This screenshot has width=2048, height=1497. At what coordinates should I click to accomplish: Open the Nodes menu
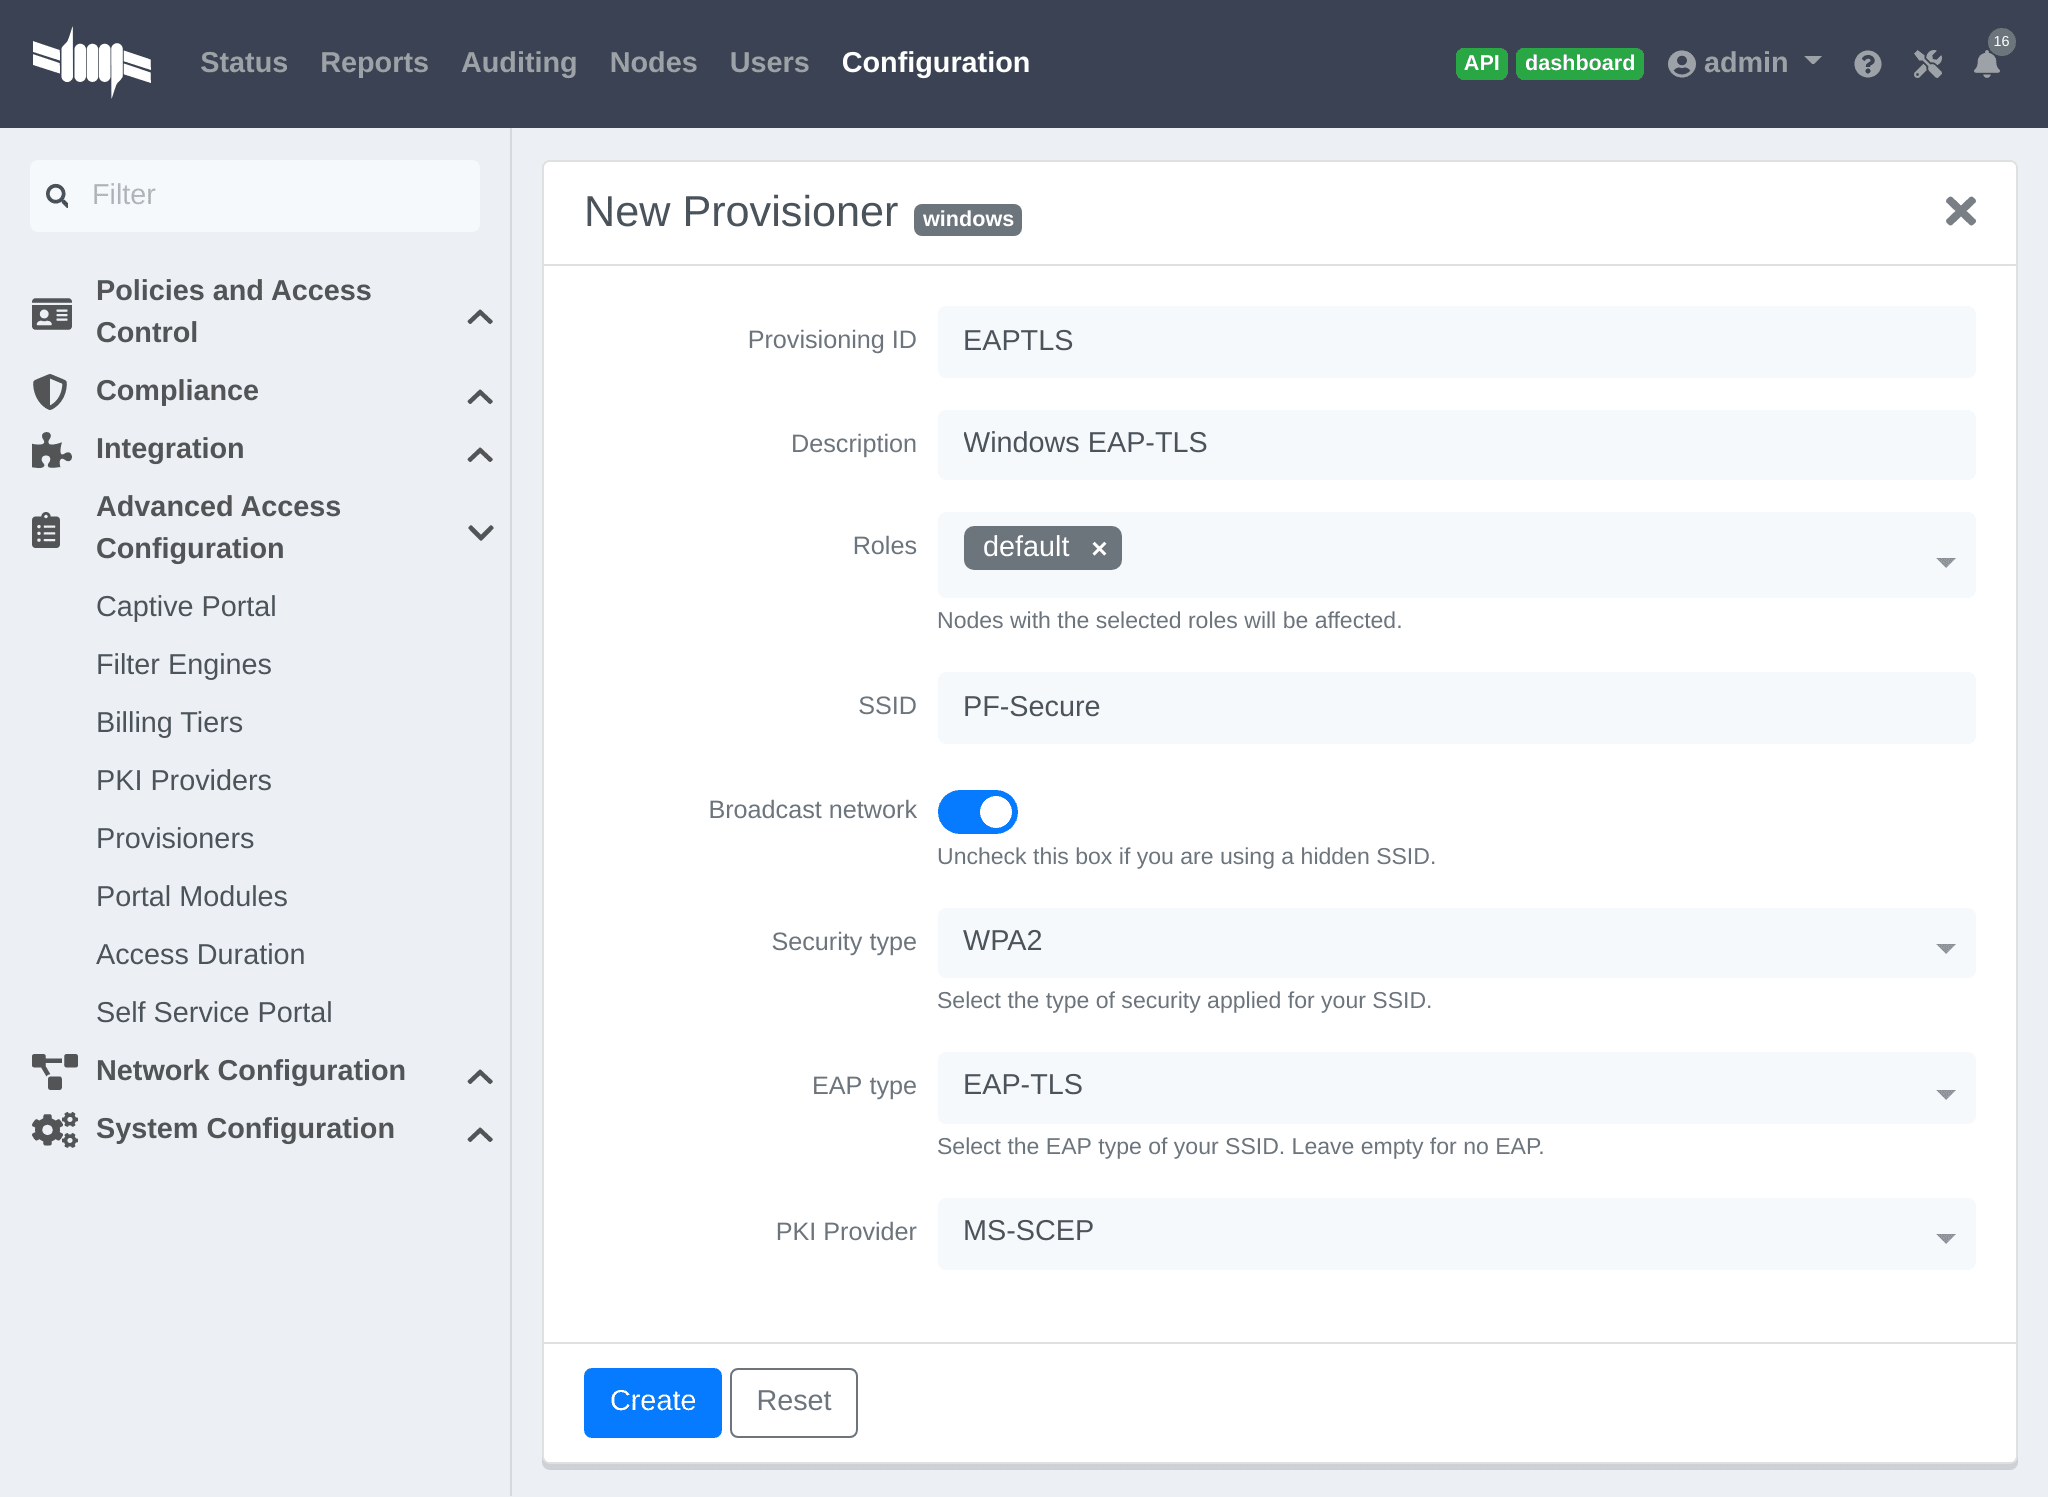click(x=653, y=62)
